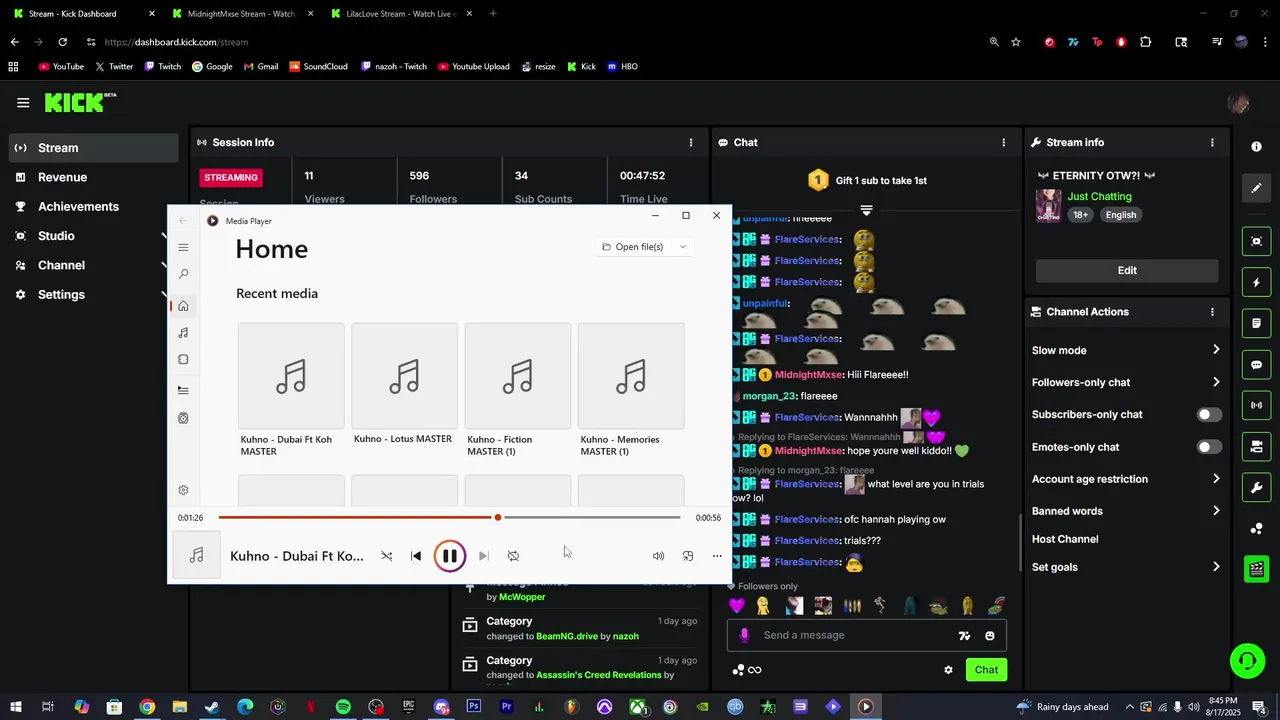This screenshot has width=1280, height=720.
Task: Click green clapperboard icon in right toolbar
Action: tap(1257, 569)
